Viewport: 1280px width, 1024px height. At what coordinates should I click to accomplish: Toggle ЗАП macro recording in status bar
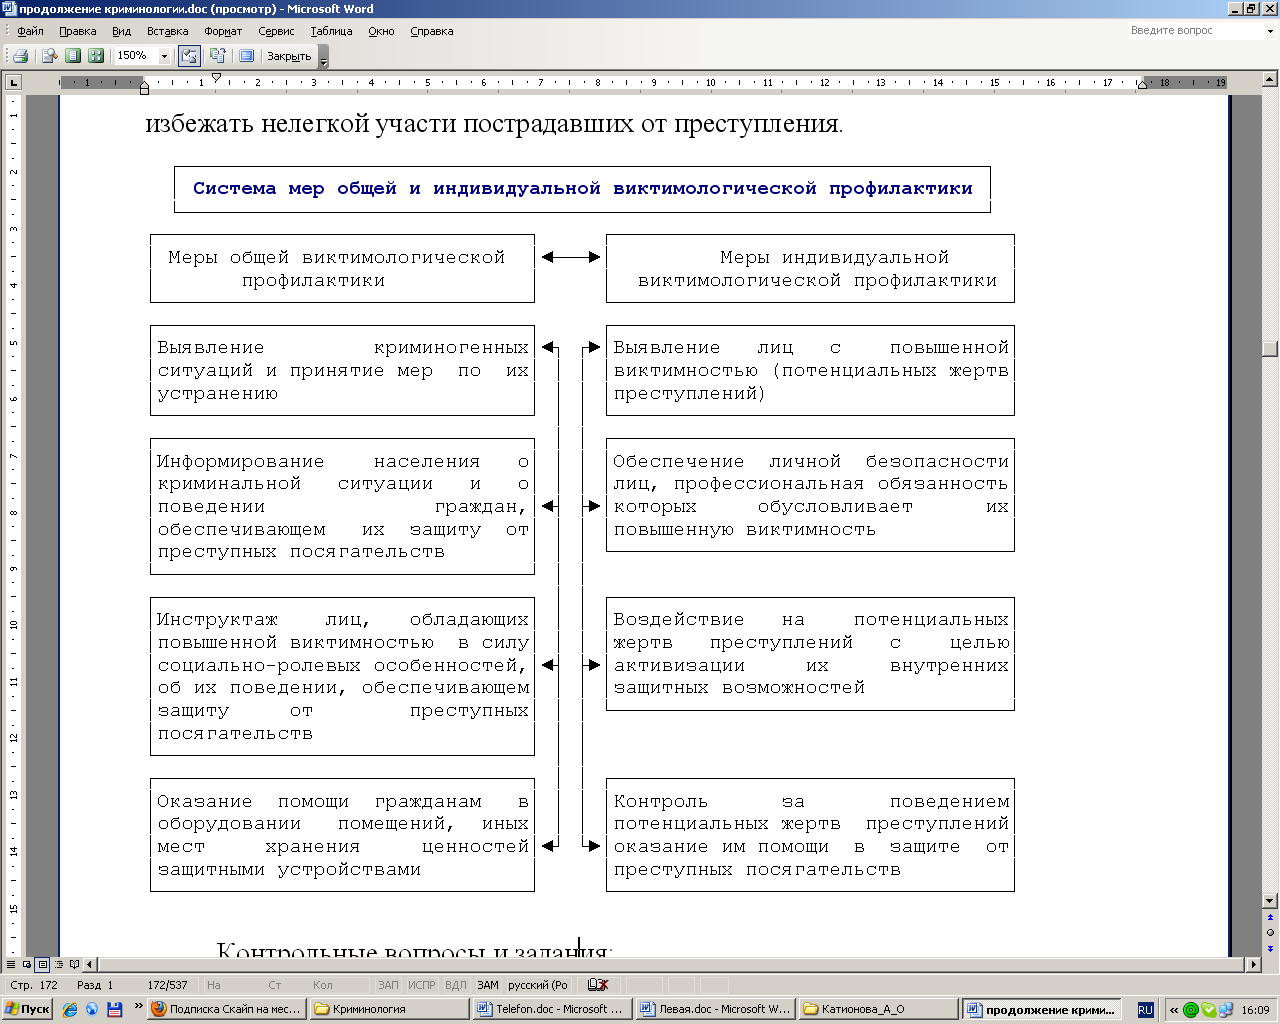[388, 985]
